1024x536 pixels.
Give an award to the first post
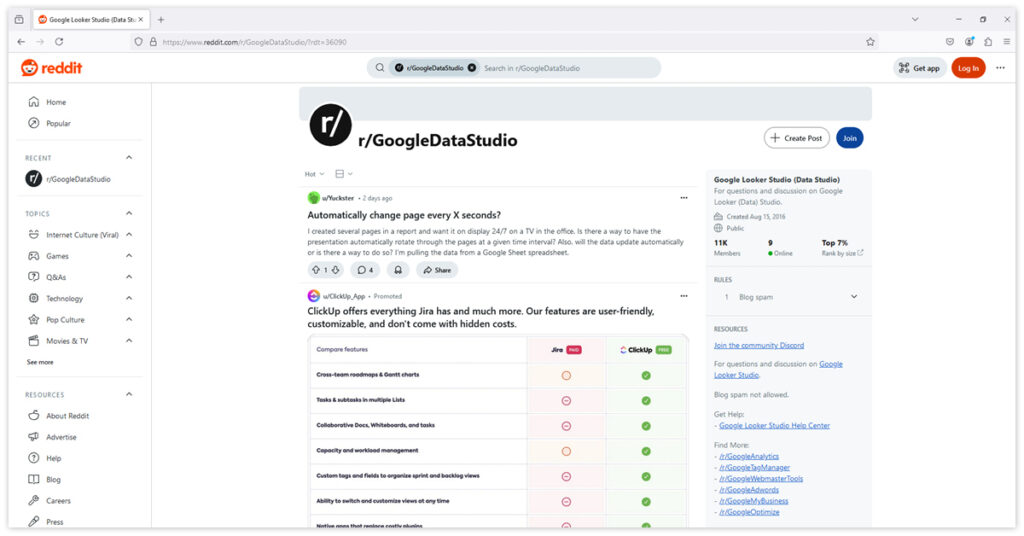point(398,270)
